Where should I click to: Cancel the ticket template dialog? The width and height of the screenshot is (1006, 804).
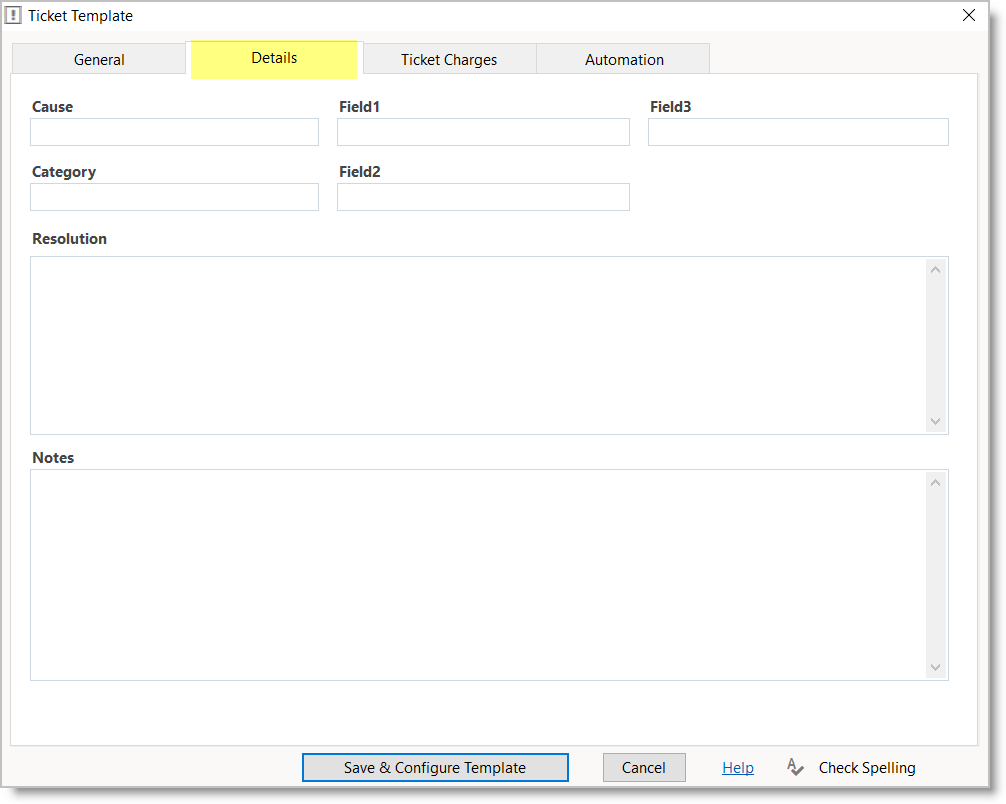tap(643, 767)
